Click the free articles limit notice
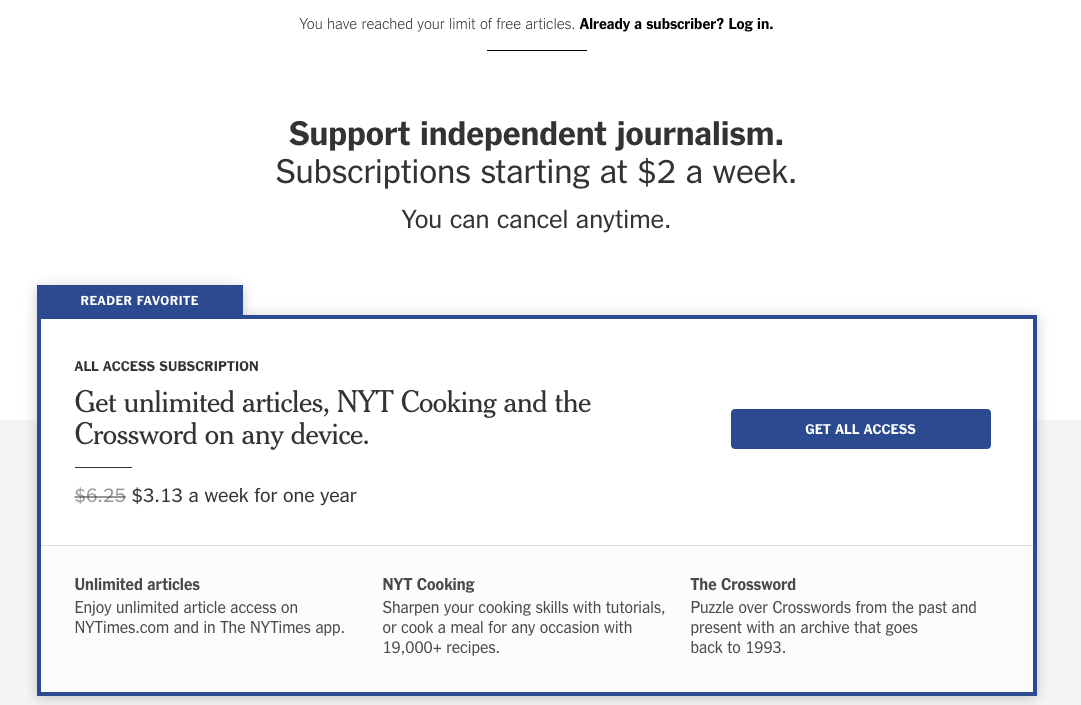The width and height of the screenshot is (1081, 705). pos(437,24)
